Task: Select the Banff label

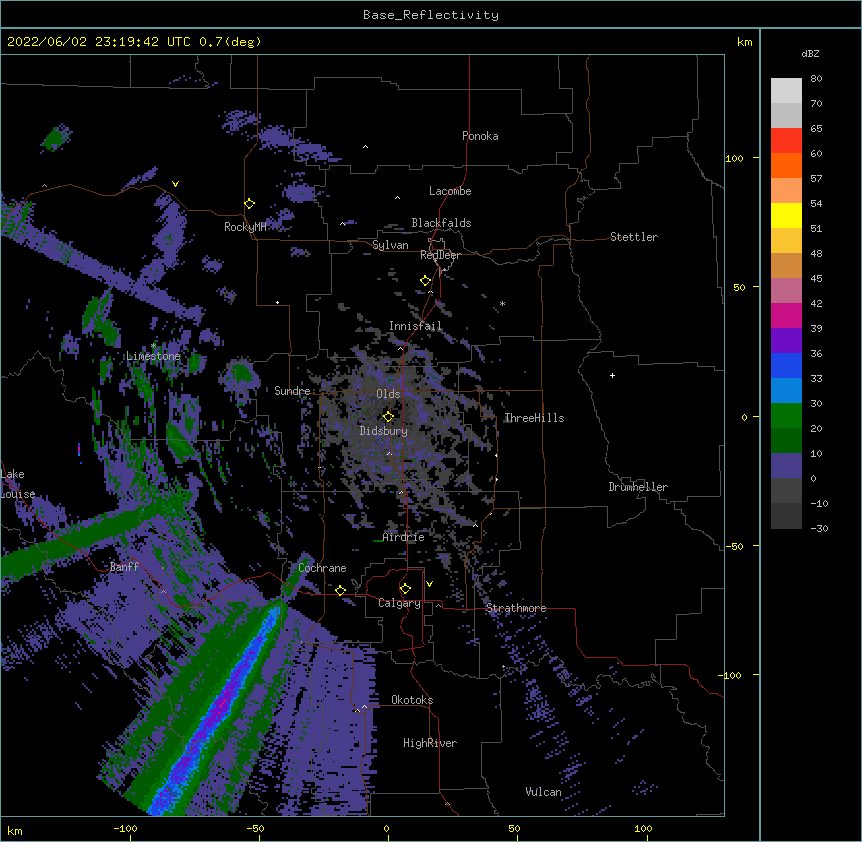Action: [x=124, y=567]
